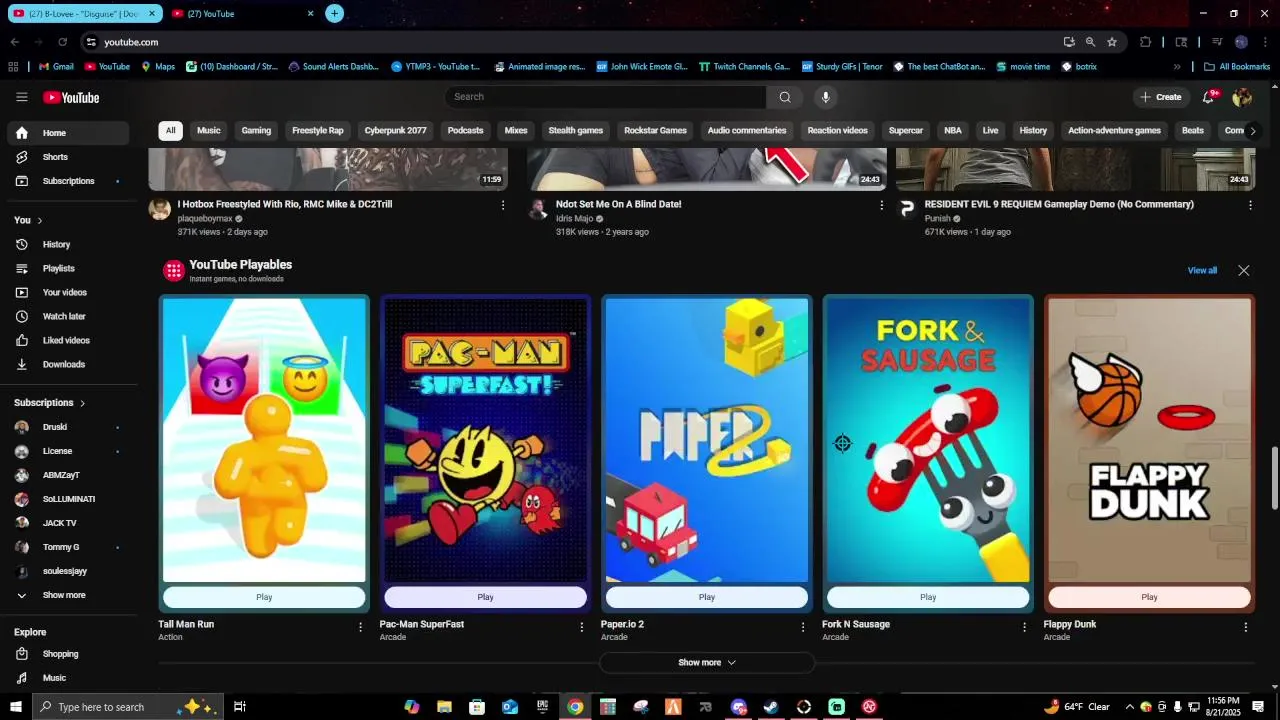Dismiss the YouTube Playables shelf
Viewport: 1280px width, 720px height.
[x=1244, y=271]
